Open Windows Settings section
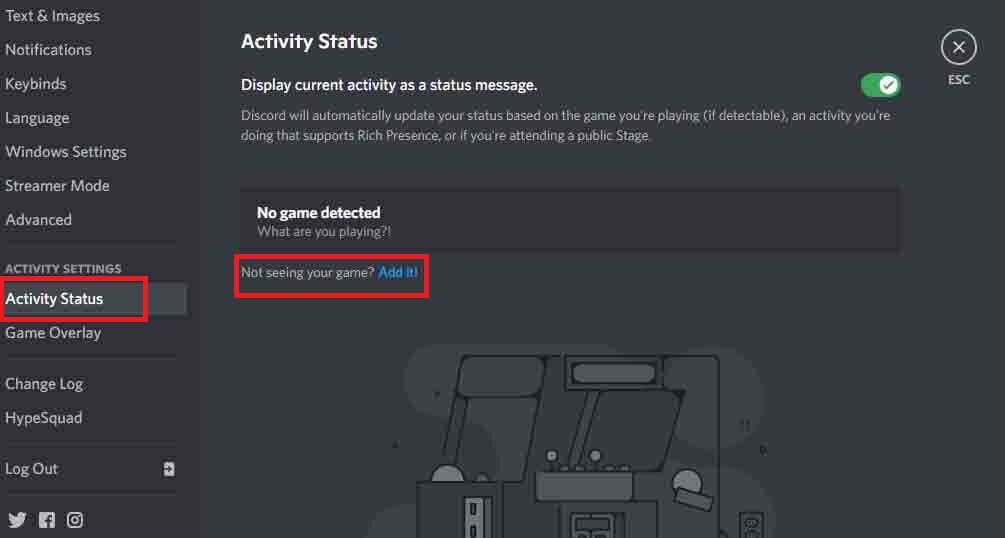 click(66, 152)
